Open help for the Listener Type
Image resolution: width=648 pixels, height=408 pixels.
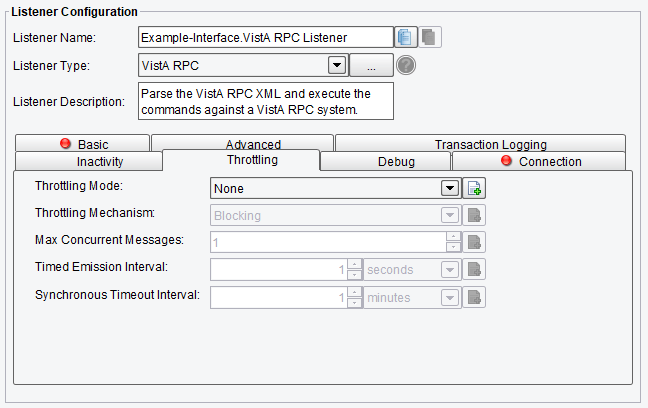point(406,65)
